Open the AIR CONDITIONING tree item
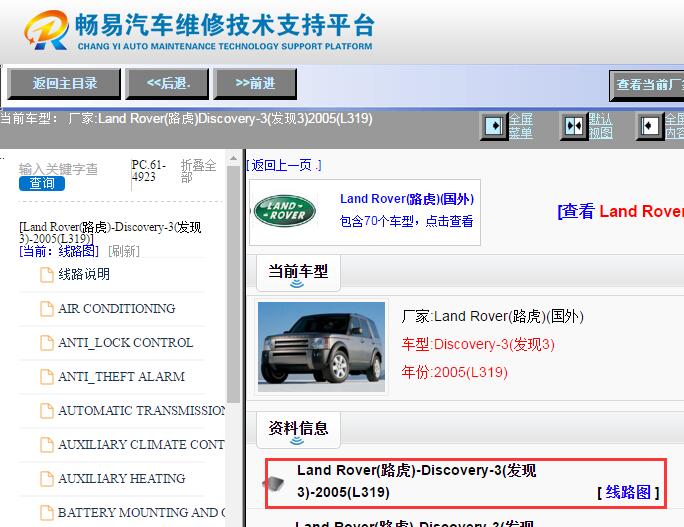Image resolution: width=684 pixels, height=527 pixels. (116, 308)
